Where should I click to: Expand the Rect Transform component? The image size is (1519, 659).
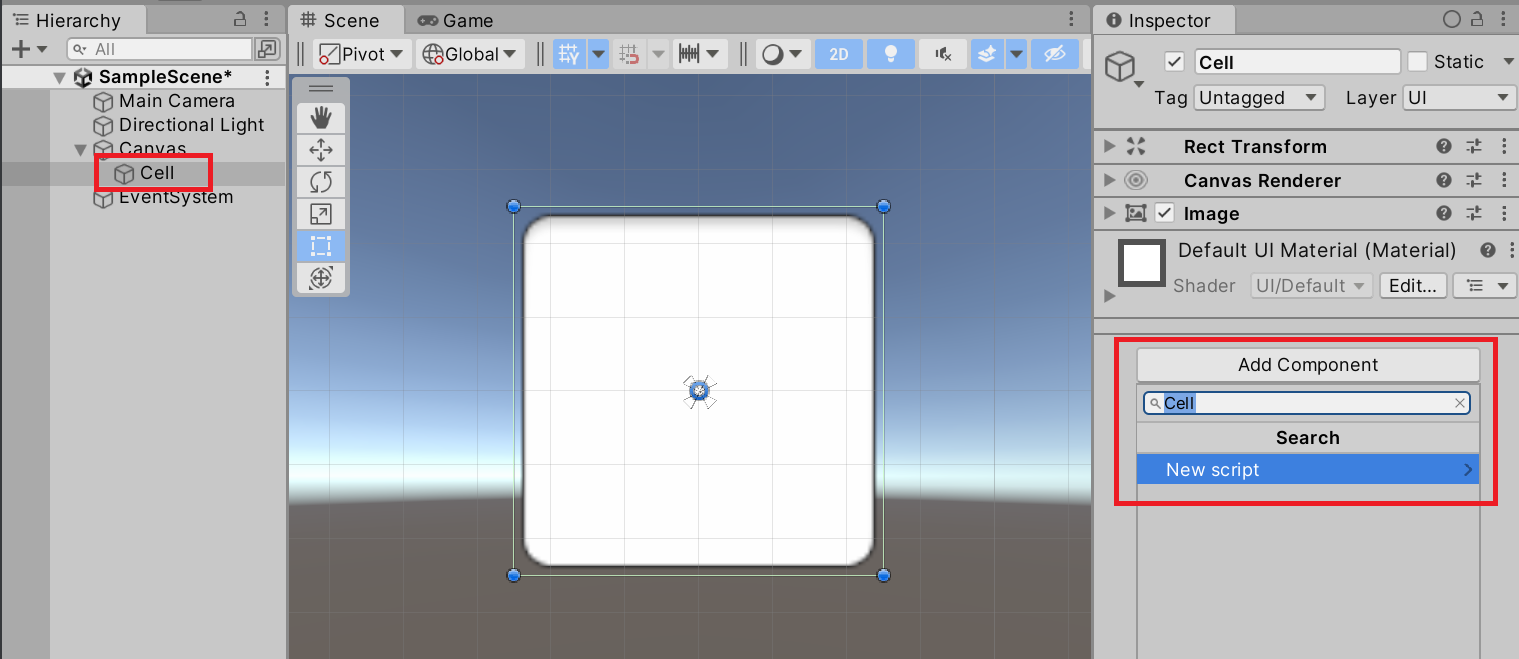click(1109, 147)
